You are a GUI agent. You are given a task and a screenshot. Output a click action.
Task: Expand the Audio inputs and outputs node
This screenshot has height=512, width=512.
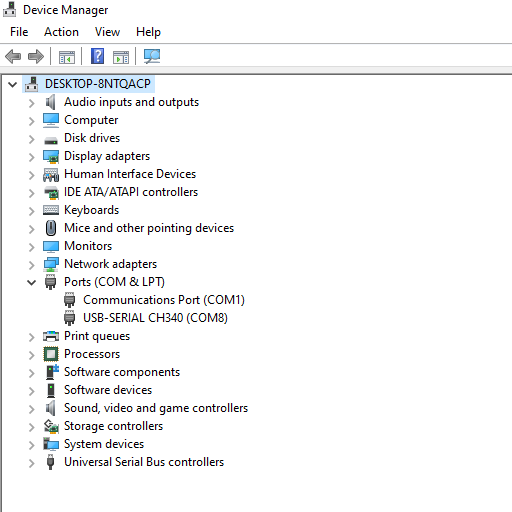coord(31,103)
